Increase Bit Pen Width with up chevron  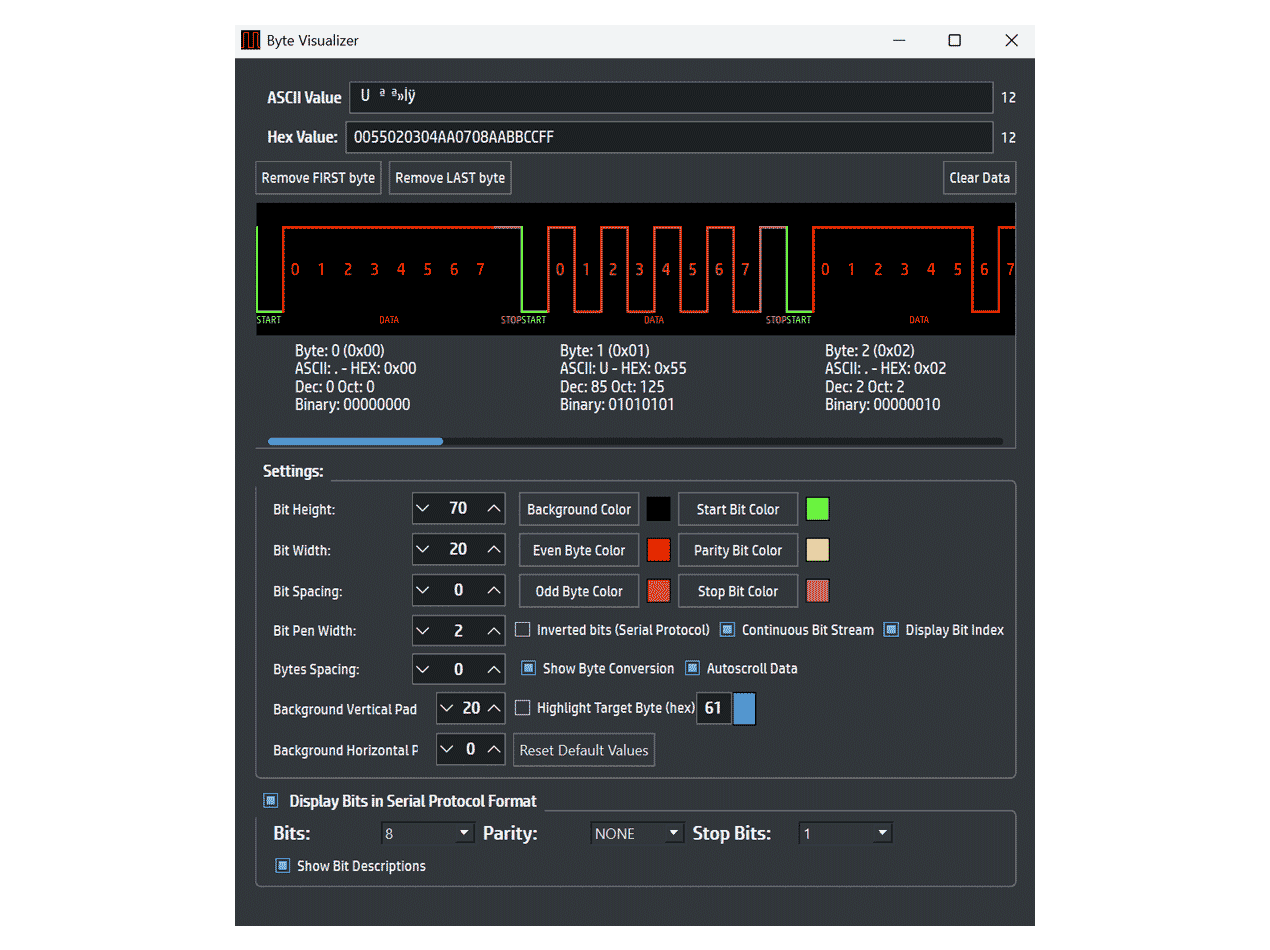(x=493, y=631)
